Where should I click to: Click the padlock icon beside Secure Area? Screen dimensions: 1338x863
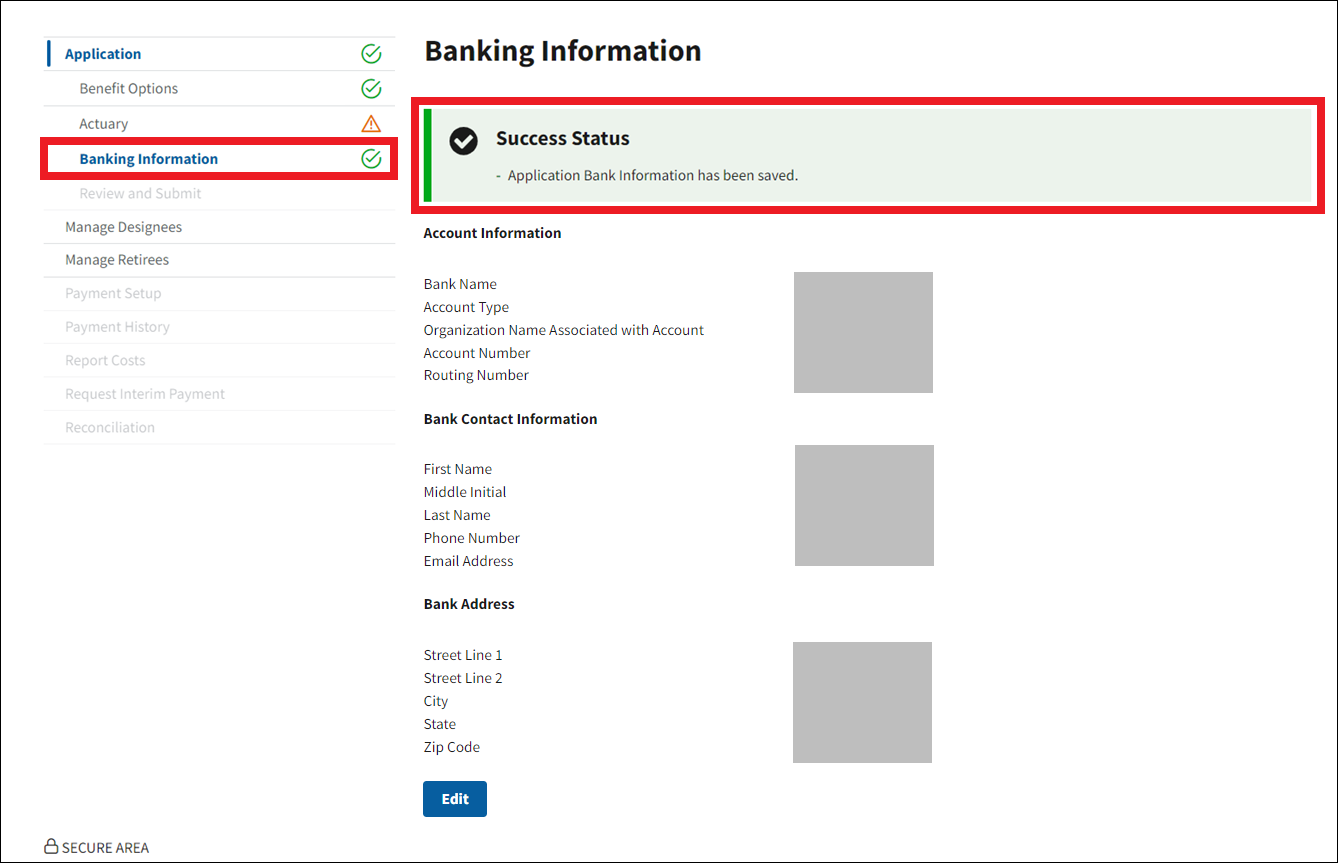(x=51, y=847)
